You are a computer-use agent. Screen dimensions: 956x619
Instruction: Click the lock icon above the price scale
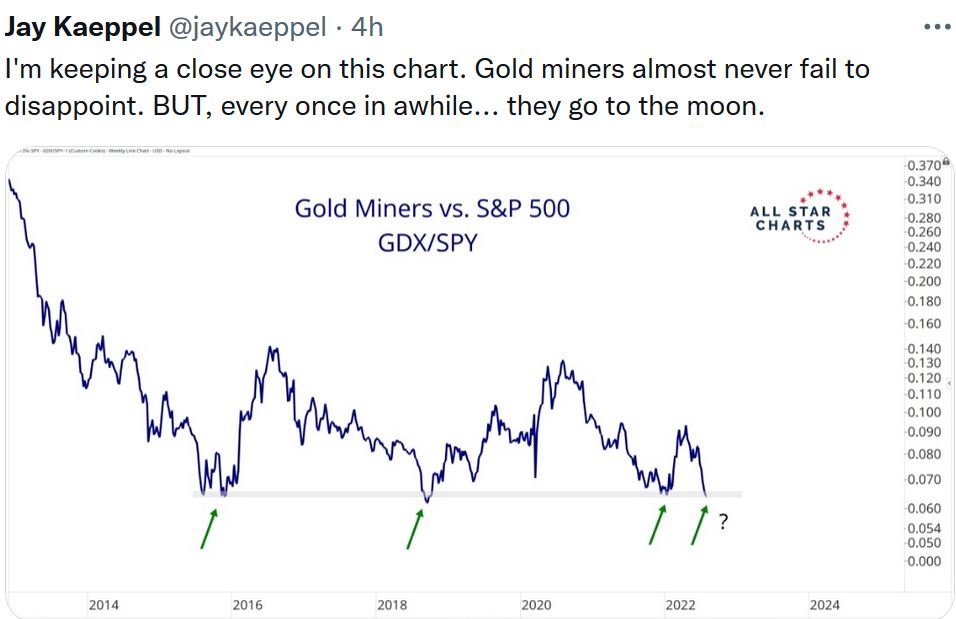[x=947, y=161]
